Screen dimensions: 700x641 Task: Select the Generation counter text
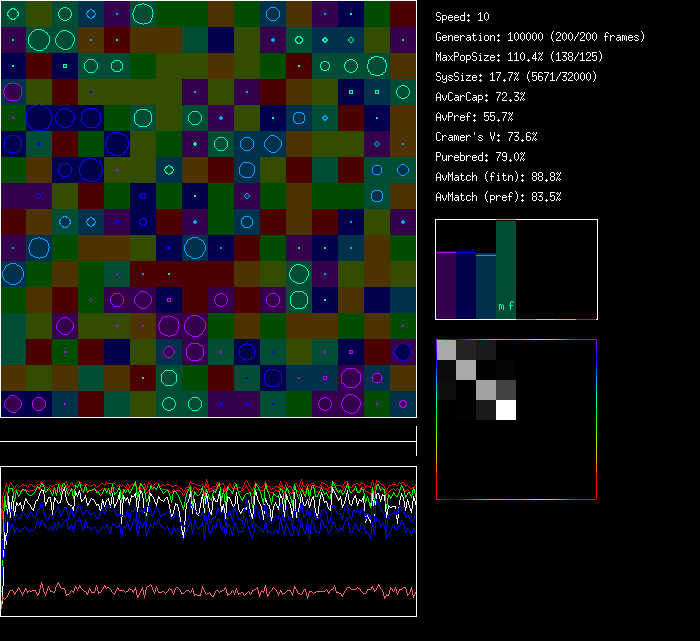point(540,37)
